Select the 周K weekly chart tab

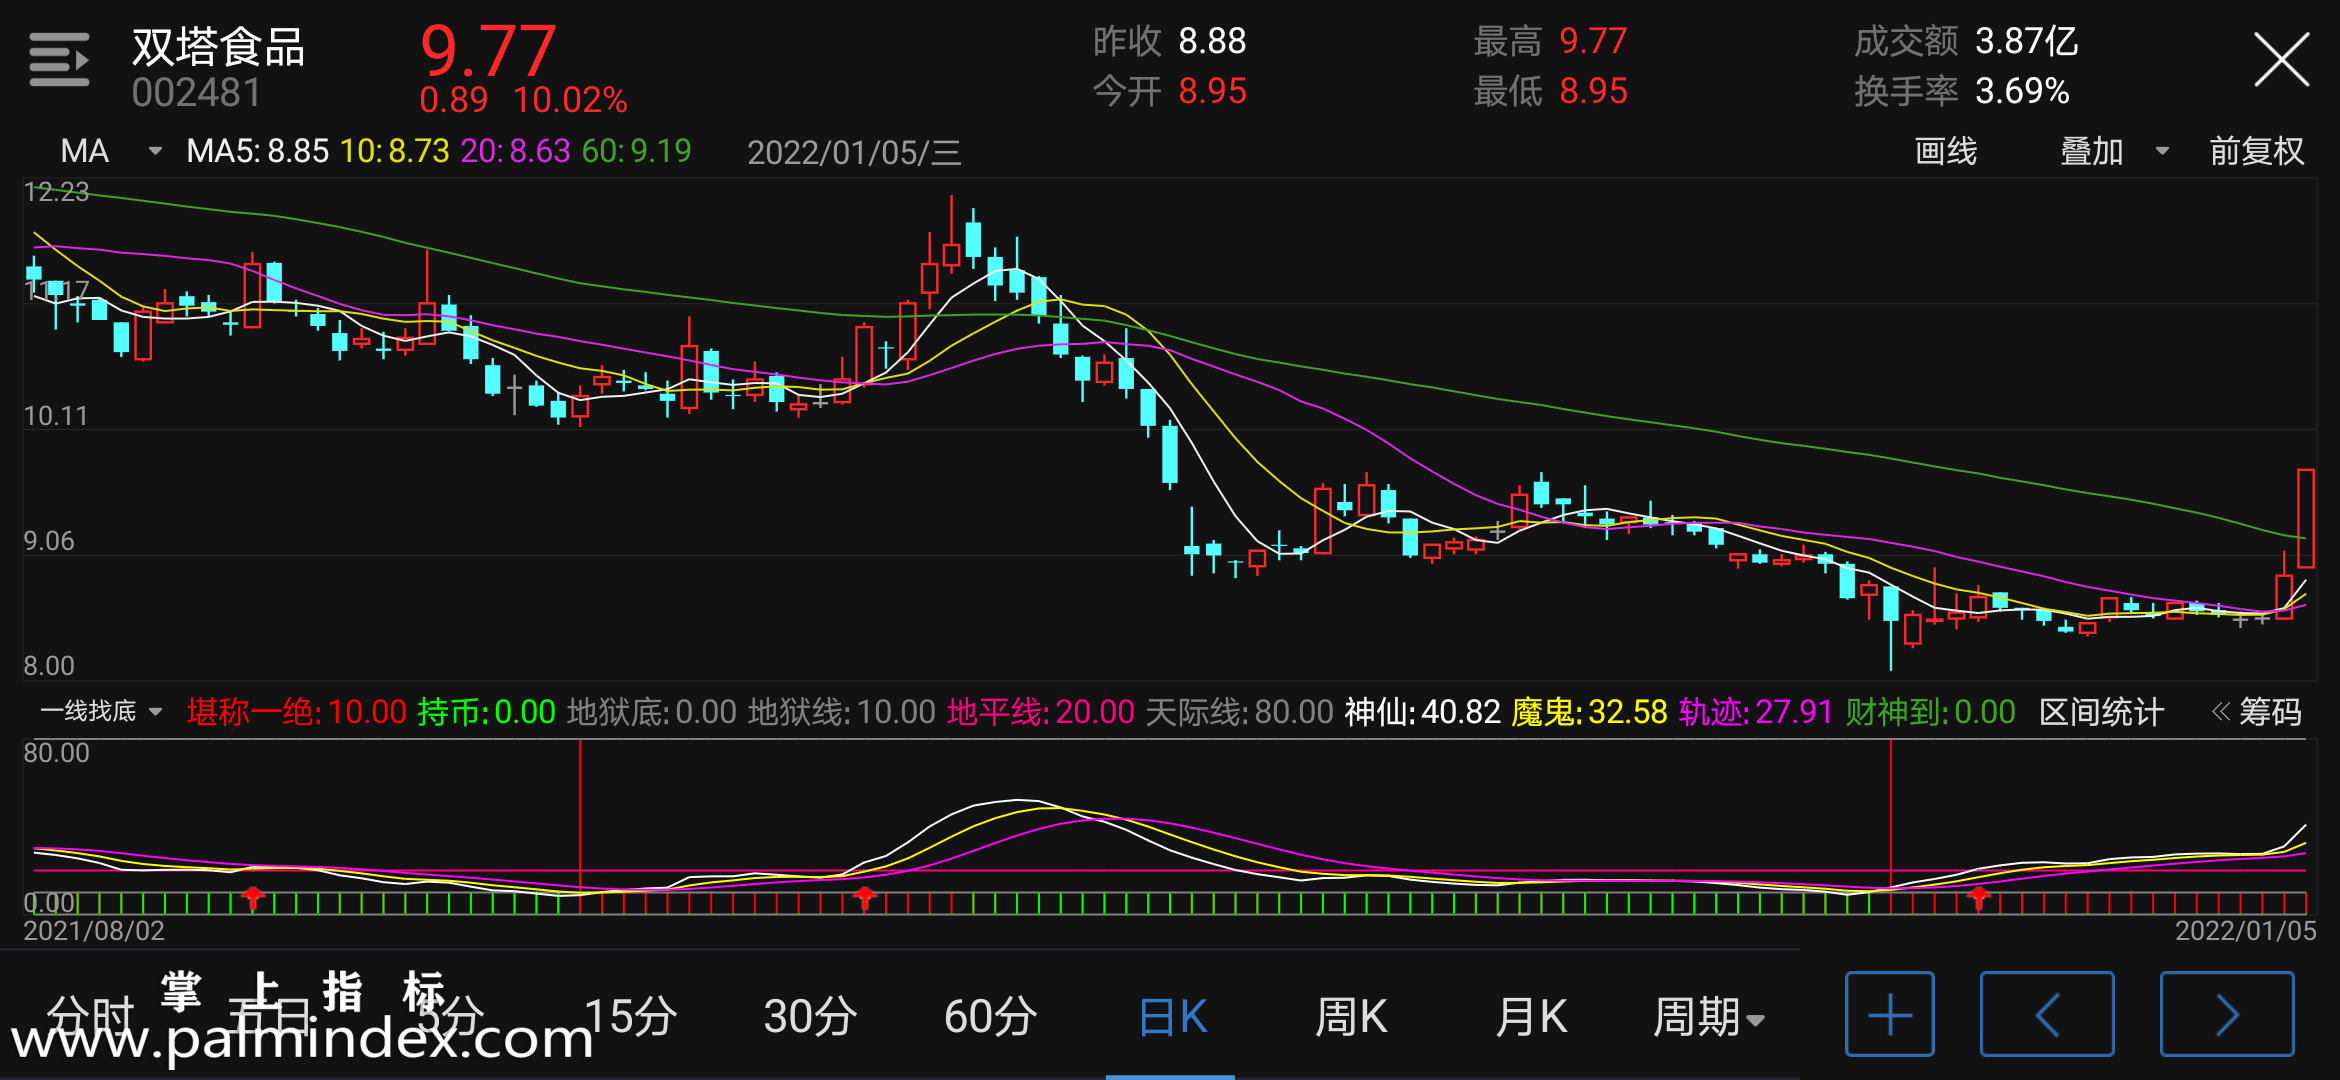pyautogui.click(x=1351, y=1017)
